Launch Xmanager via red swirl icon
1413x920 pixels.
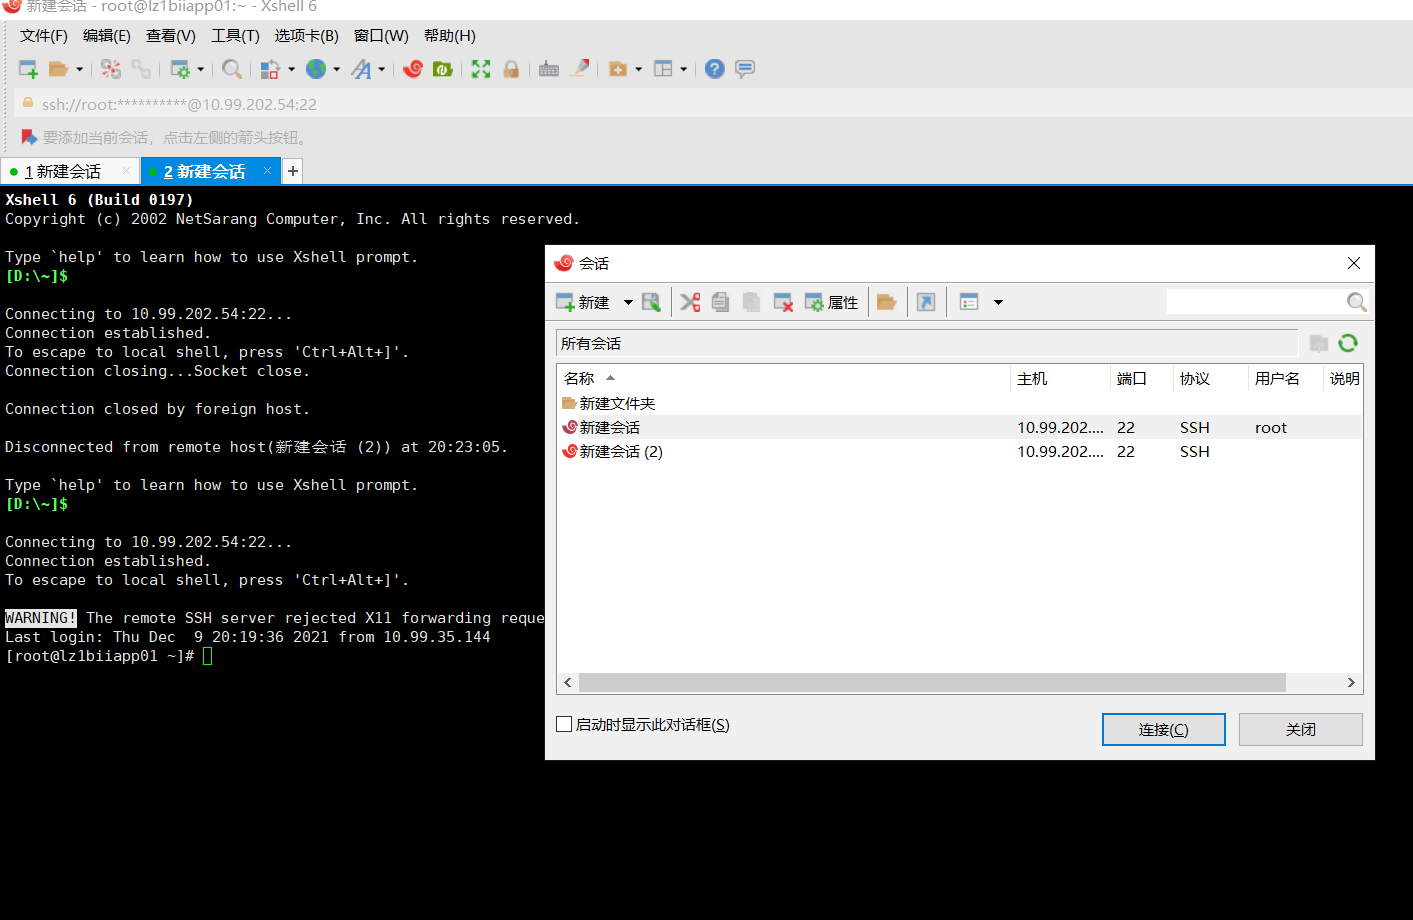tap(413, 69)
